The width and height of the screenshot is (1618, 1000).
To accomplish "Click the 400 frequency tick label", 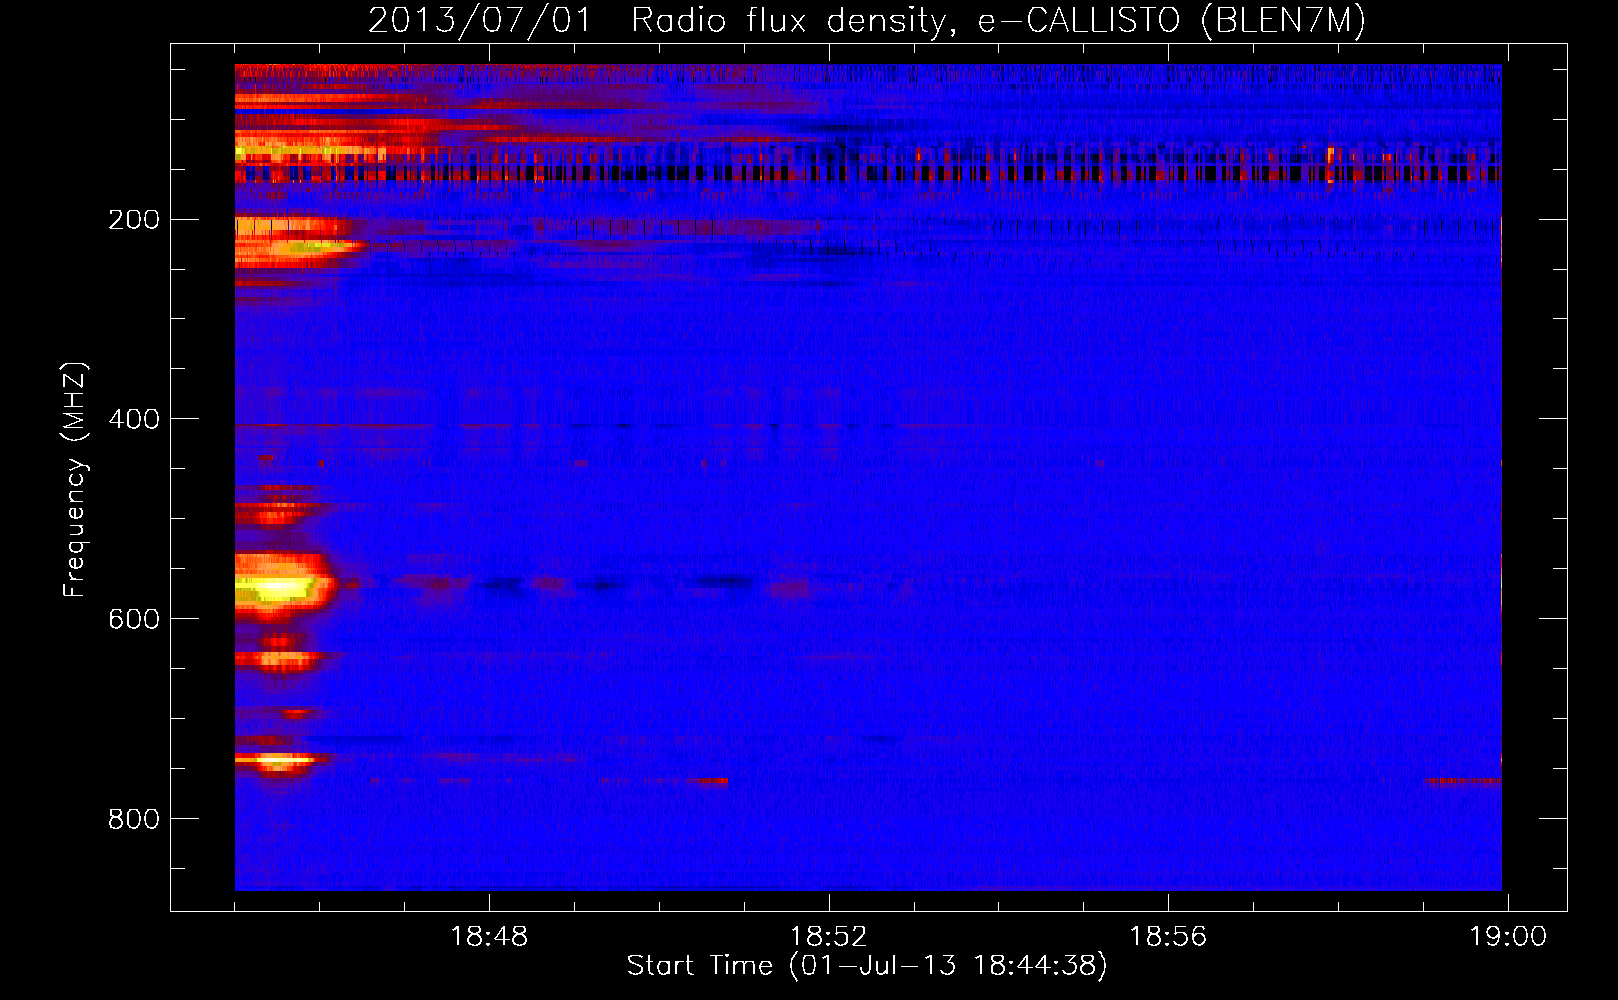I will [x=134, y=418].
